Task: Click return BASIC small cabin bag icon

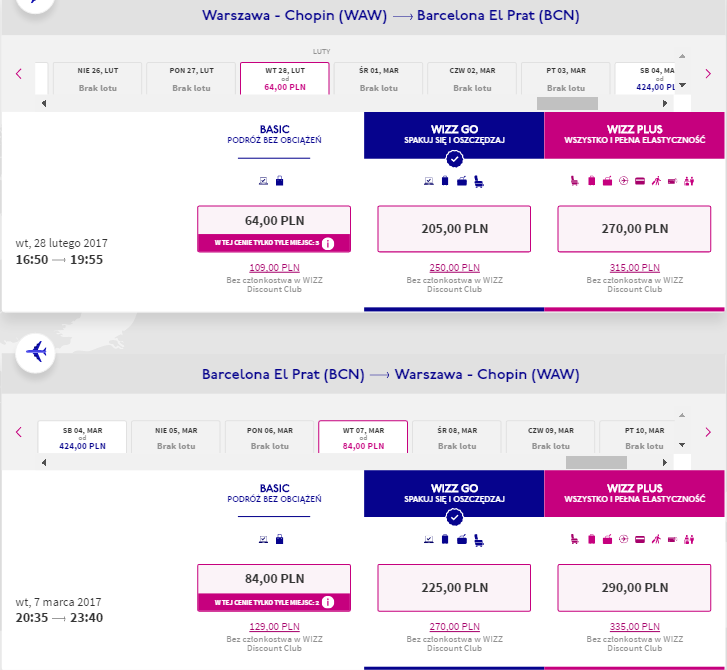Action: pos(280,539)
